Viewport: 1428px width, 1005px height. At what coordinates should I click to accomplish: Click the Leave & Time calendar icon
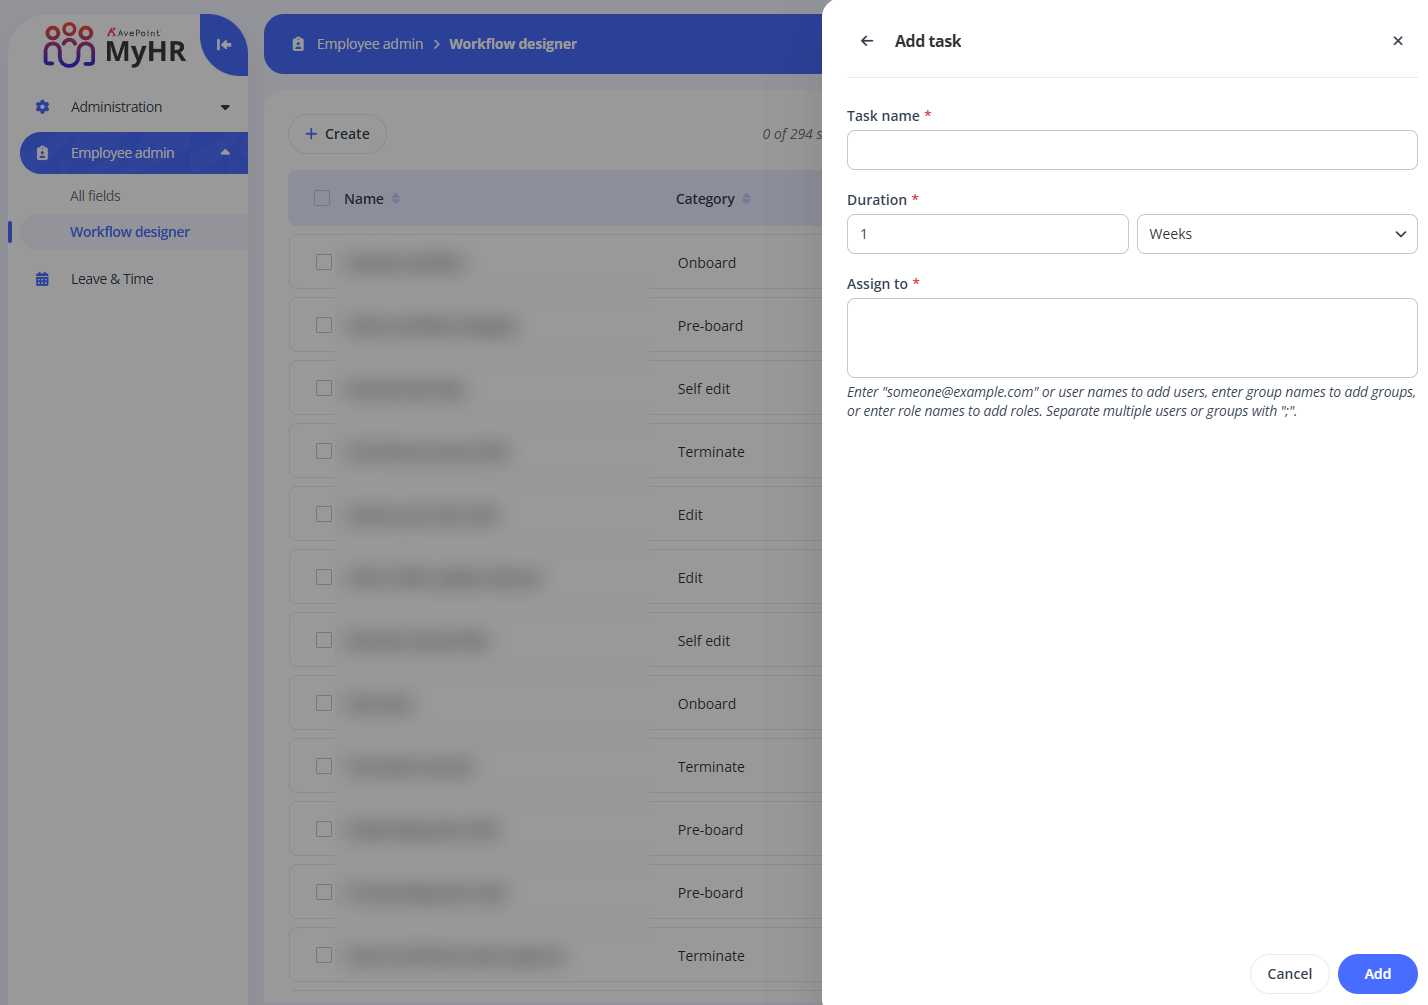pos(42,279)
